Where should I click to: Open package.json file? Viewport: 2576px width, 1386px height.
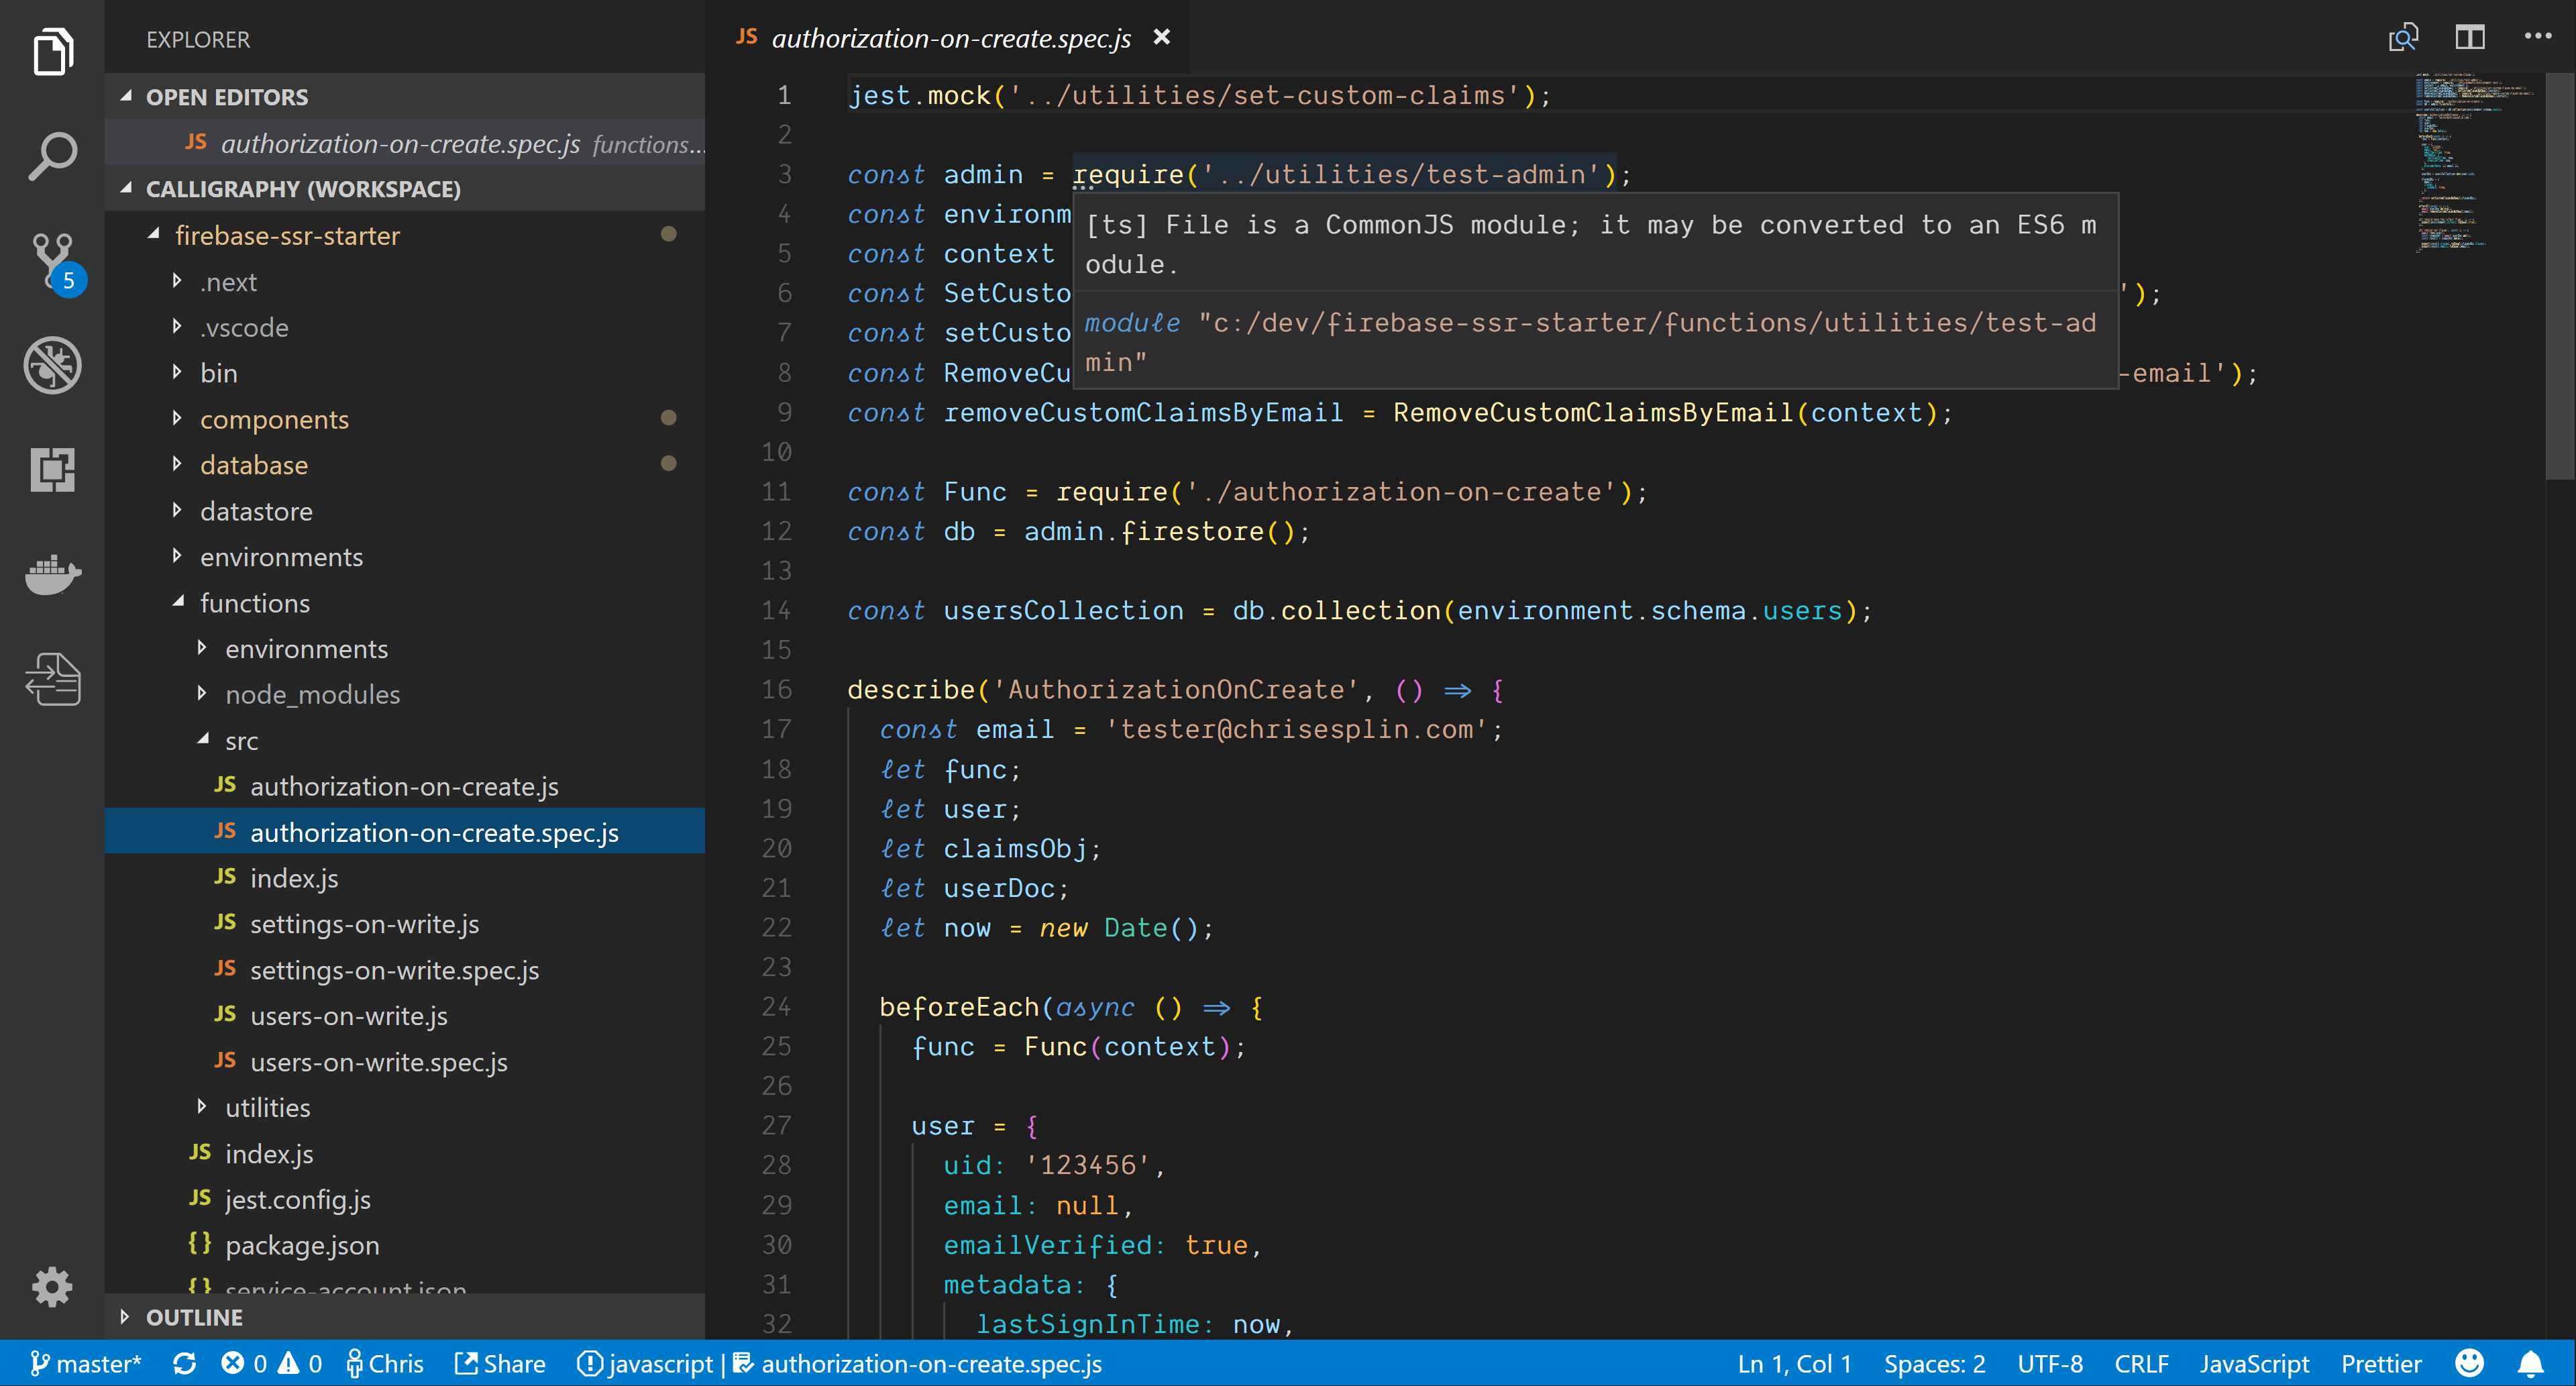tap(404, 1245)
